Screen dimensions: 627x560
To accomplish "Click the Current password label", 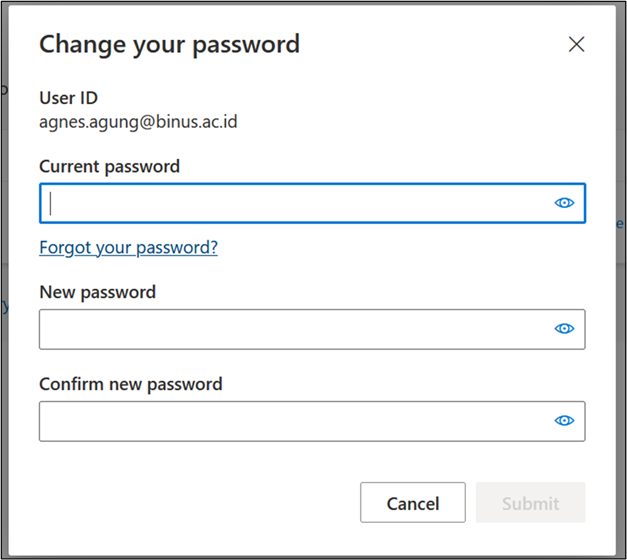I will 109,166.
